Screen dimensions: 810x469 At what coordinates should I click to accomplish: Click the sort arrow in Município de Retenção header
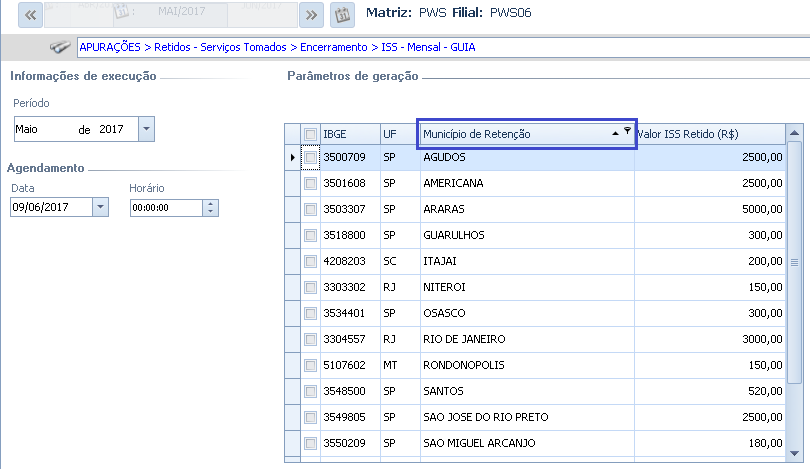[x=614, y=133]
